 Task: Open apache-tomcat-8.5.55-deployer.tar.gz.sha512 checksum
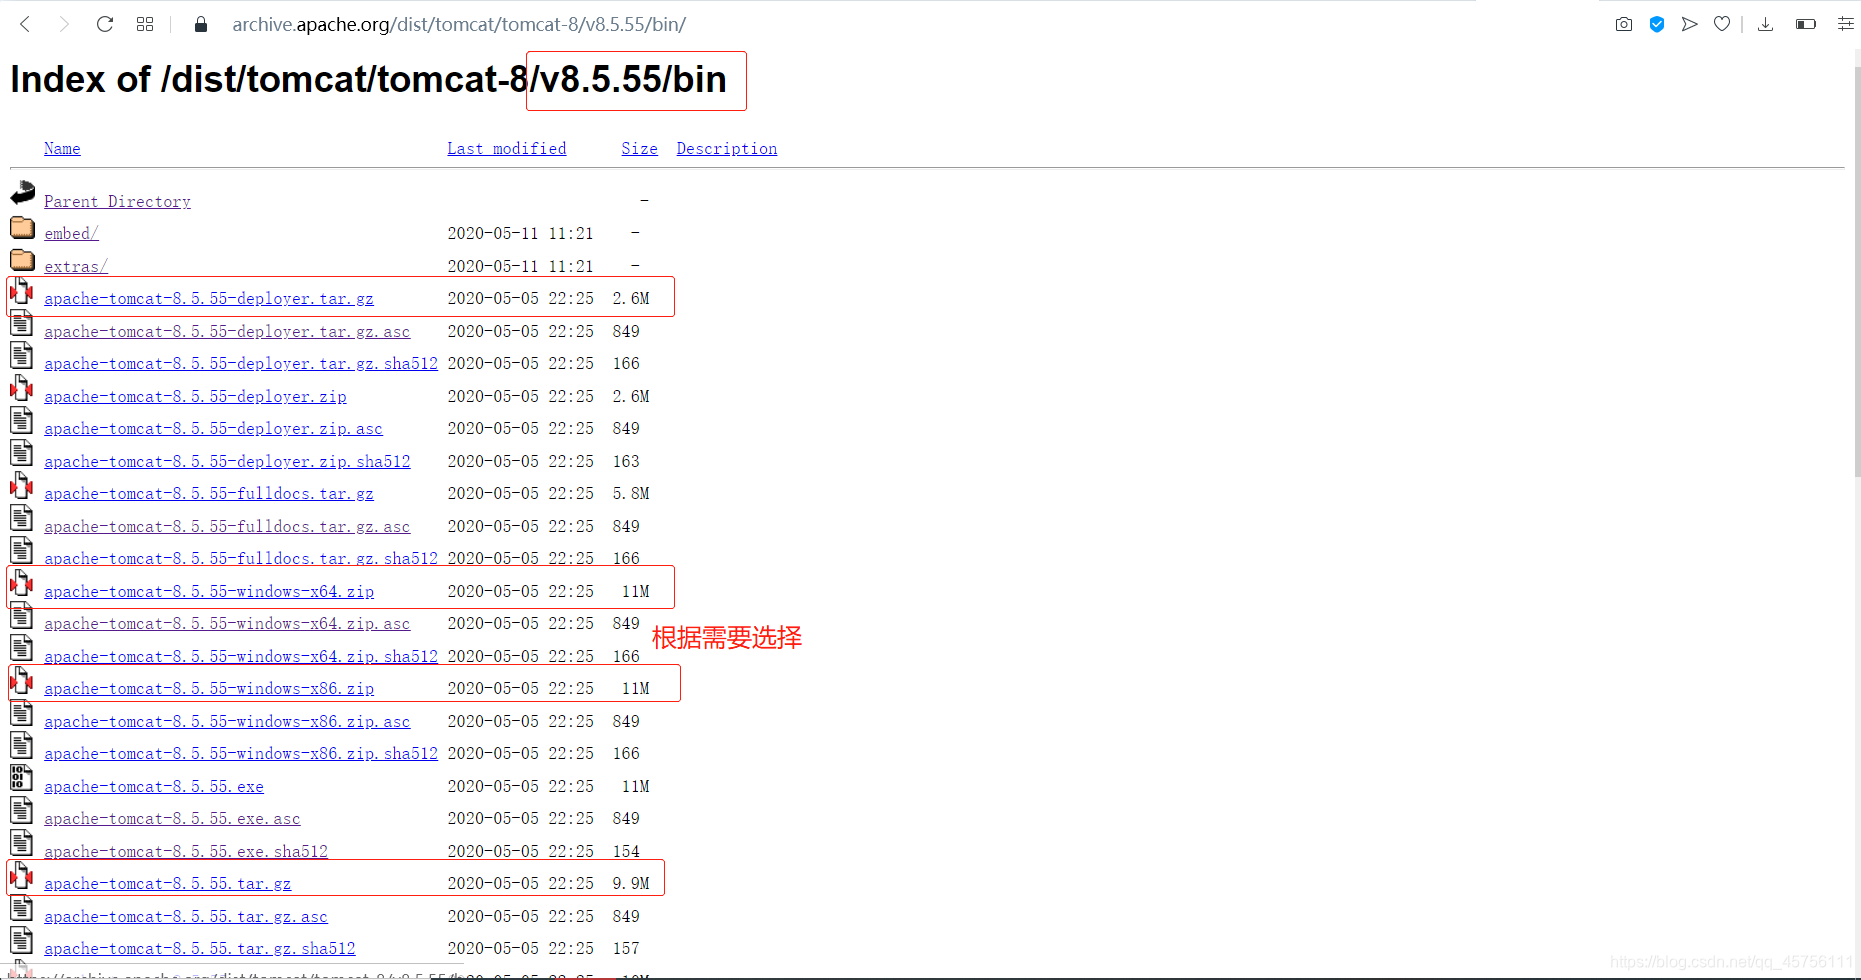[x=241, y=364]
